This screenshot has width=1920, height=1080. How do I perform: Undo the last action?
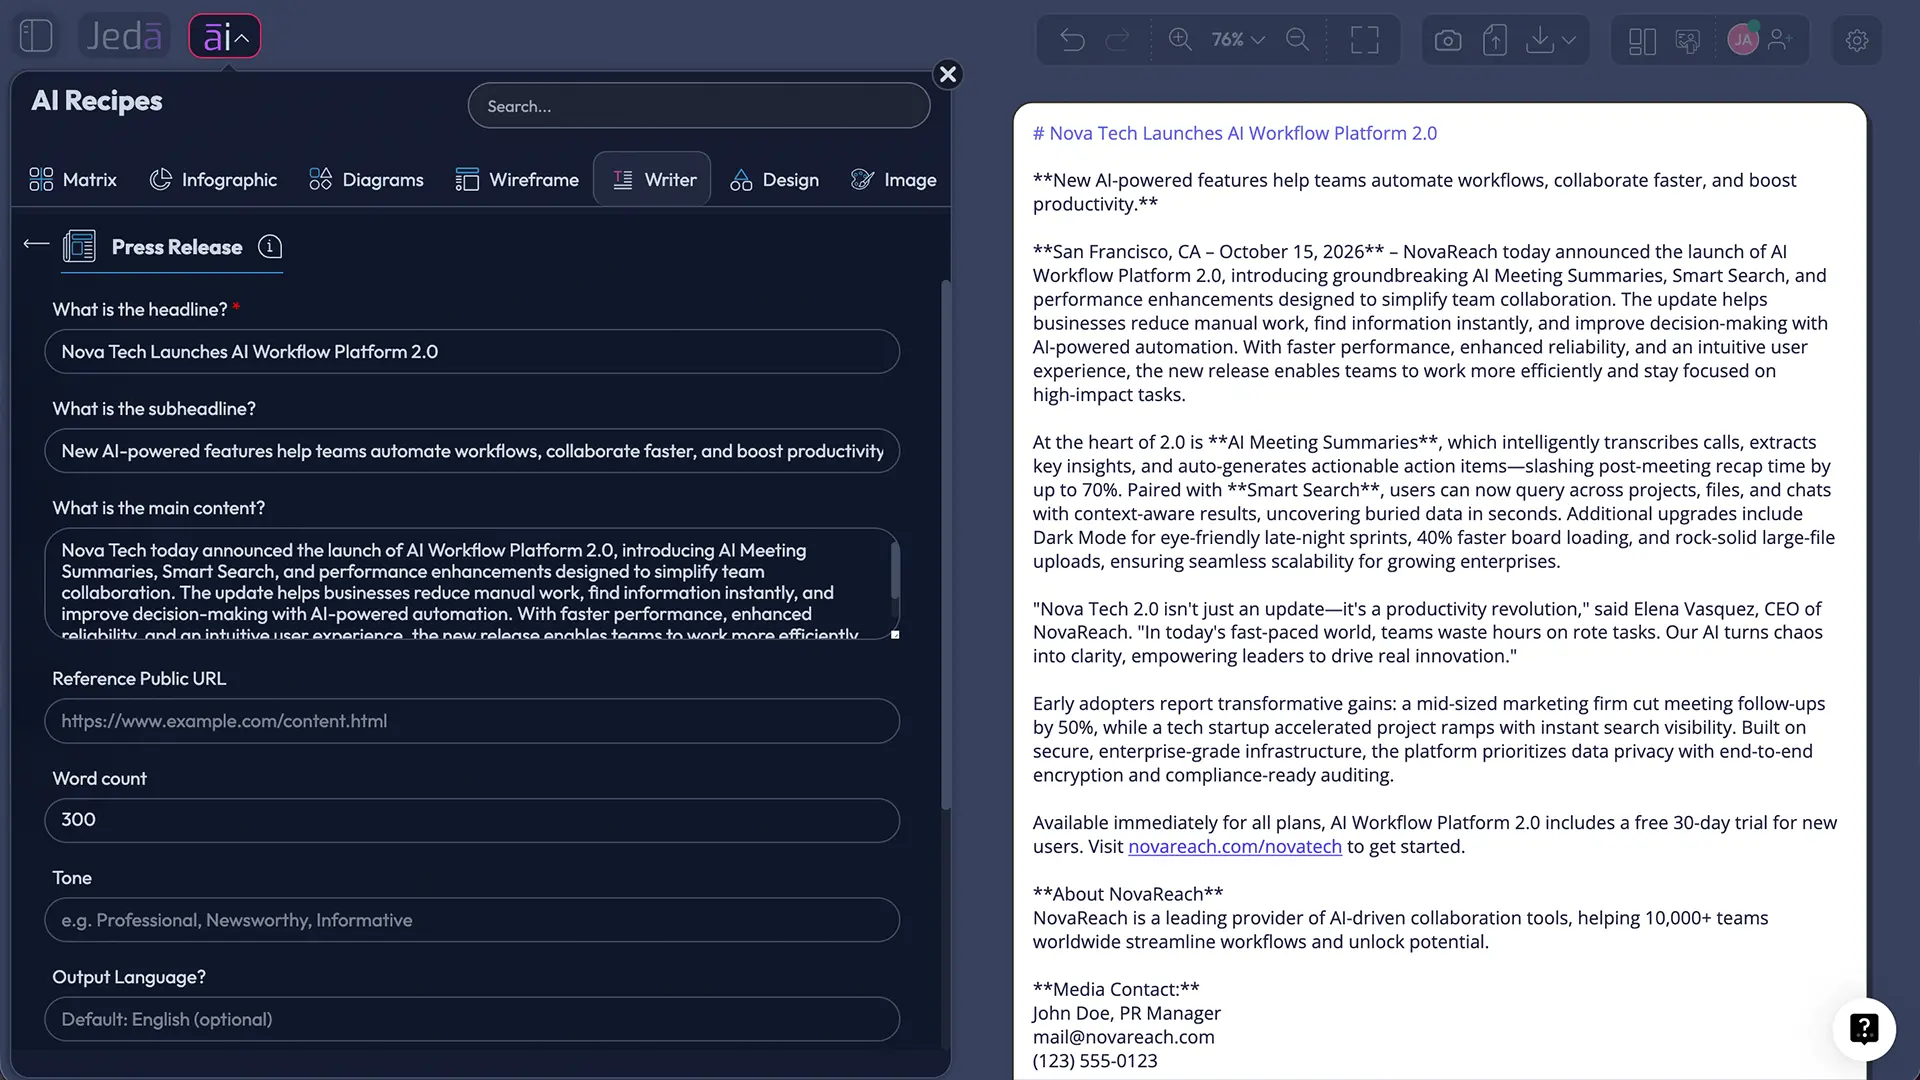(x=1072, y=40)
